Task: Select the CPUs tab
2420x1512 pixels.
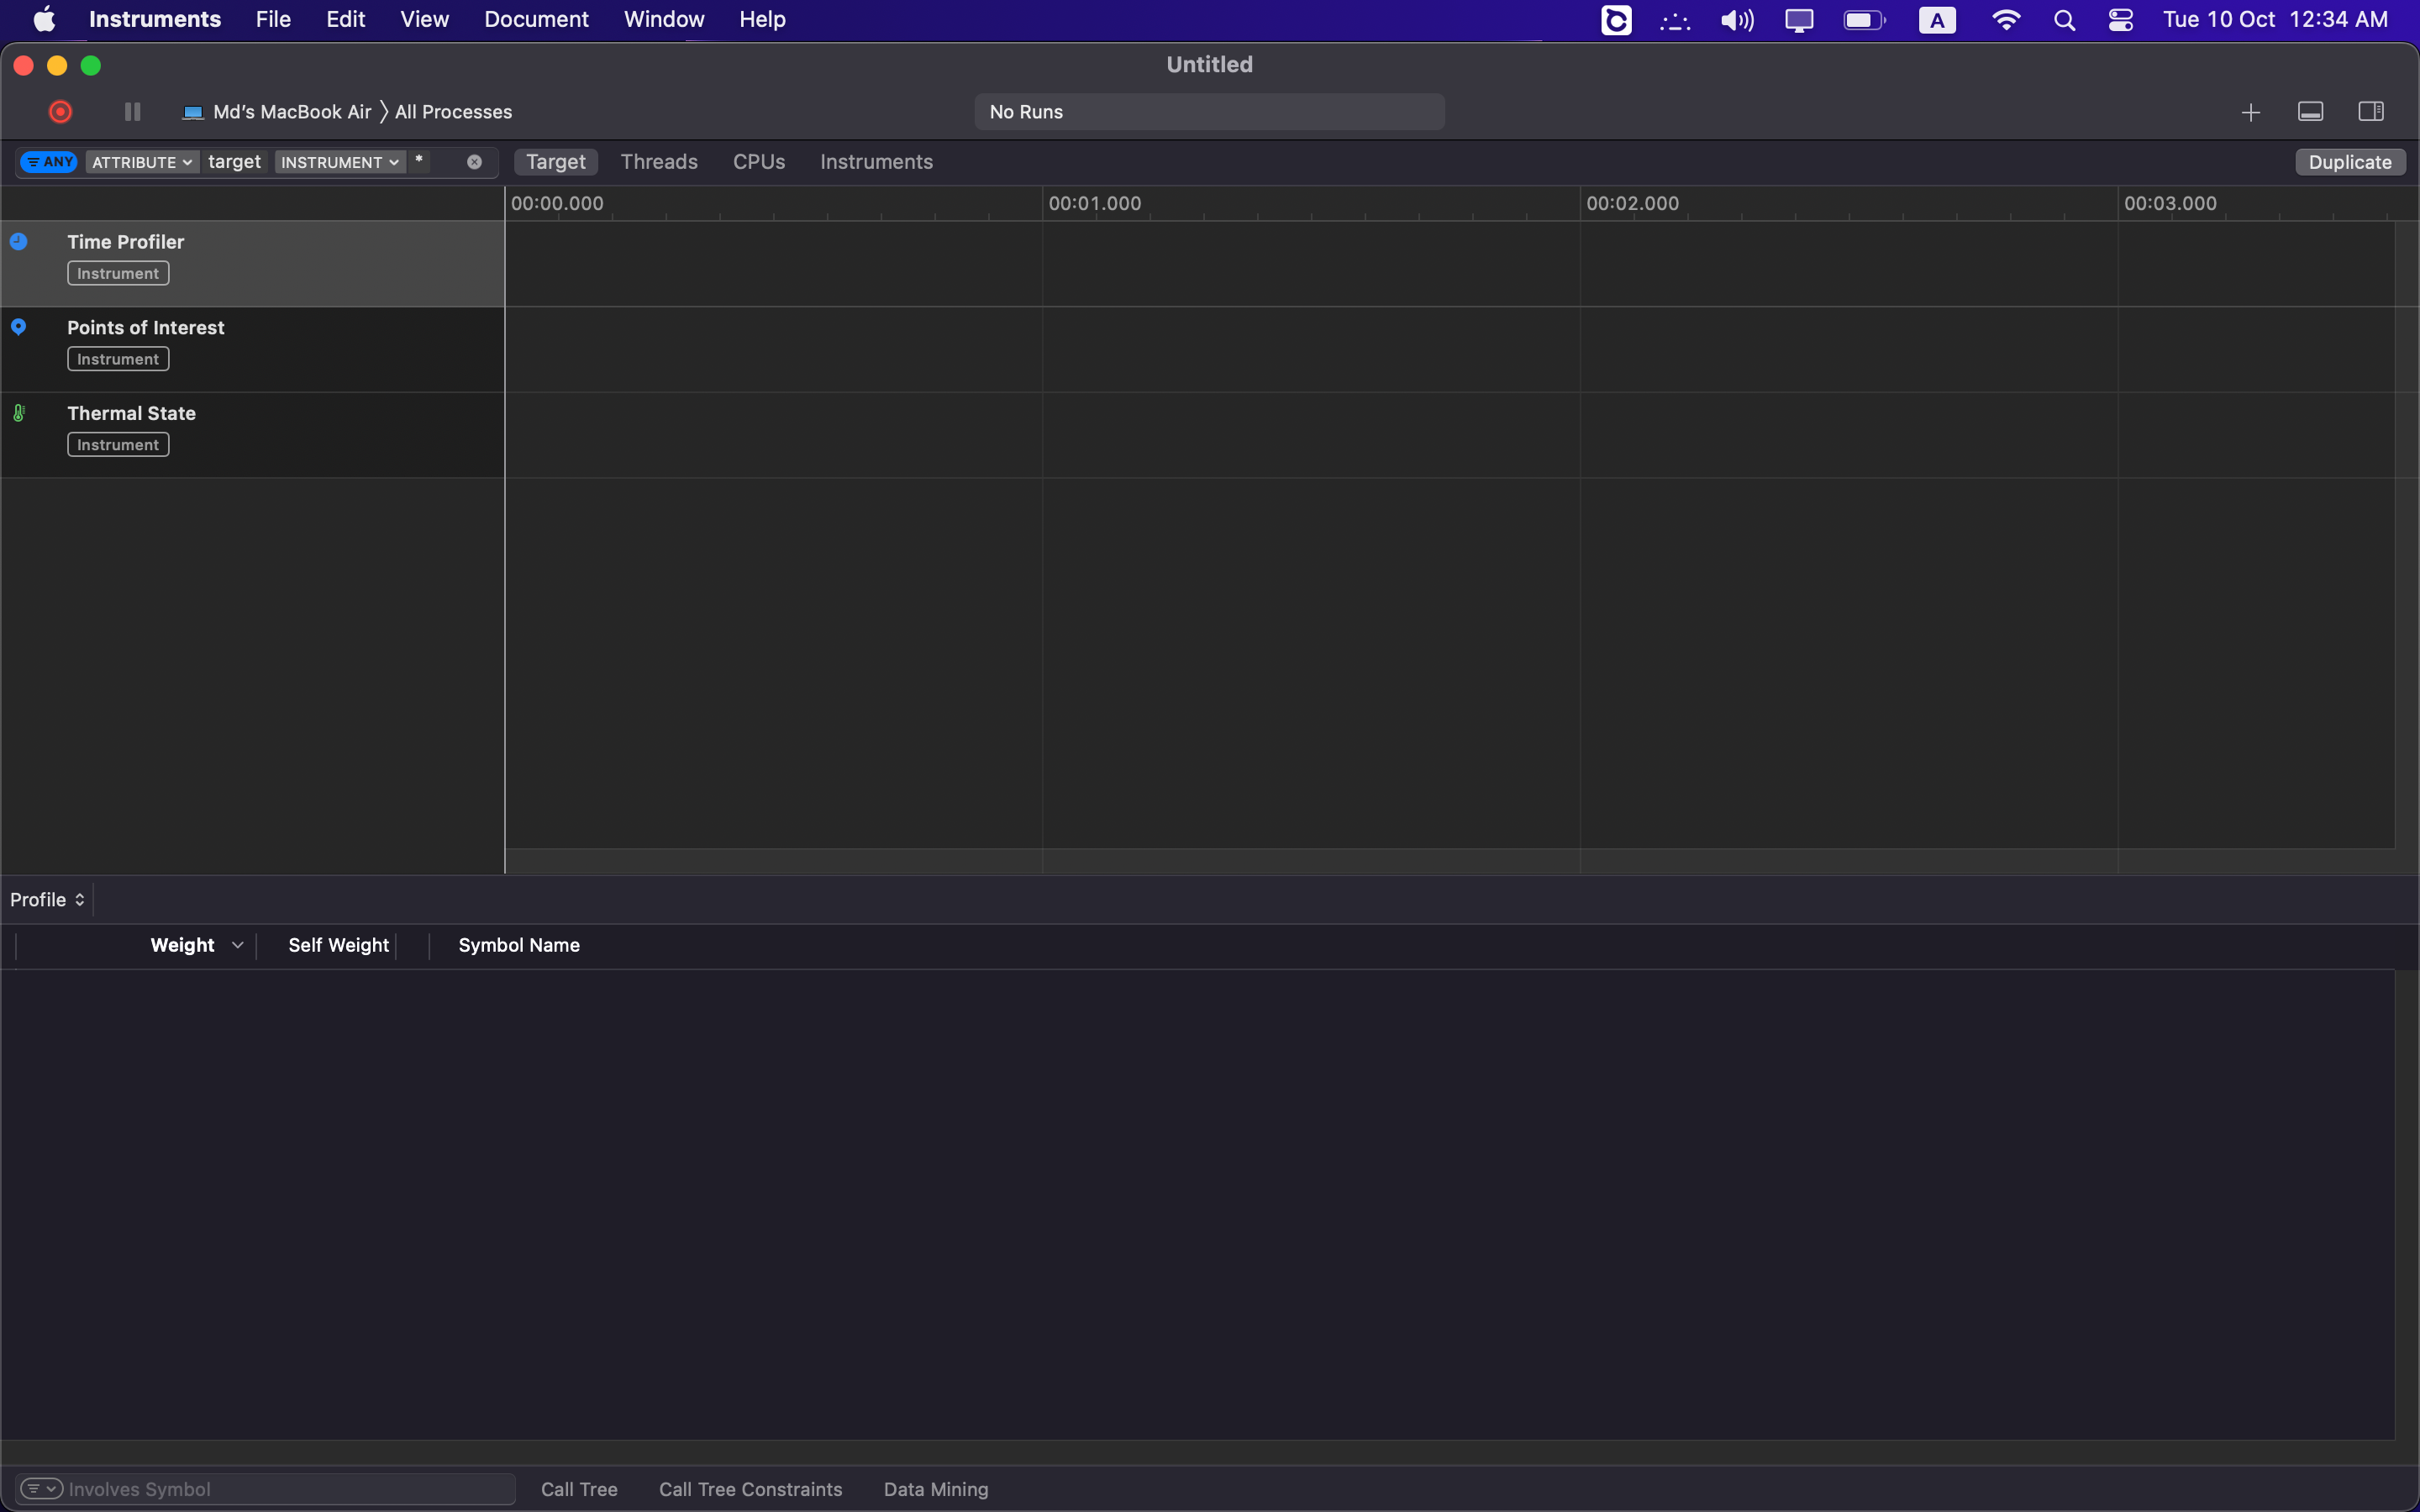Action: pyautogui.click(x=760, y=162)
